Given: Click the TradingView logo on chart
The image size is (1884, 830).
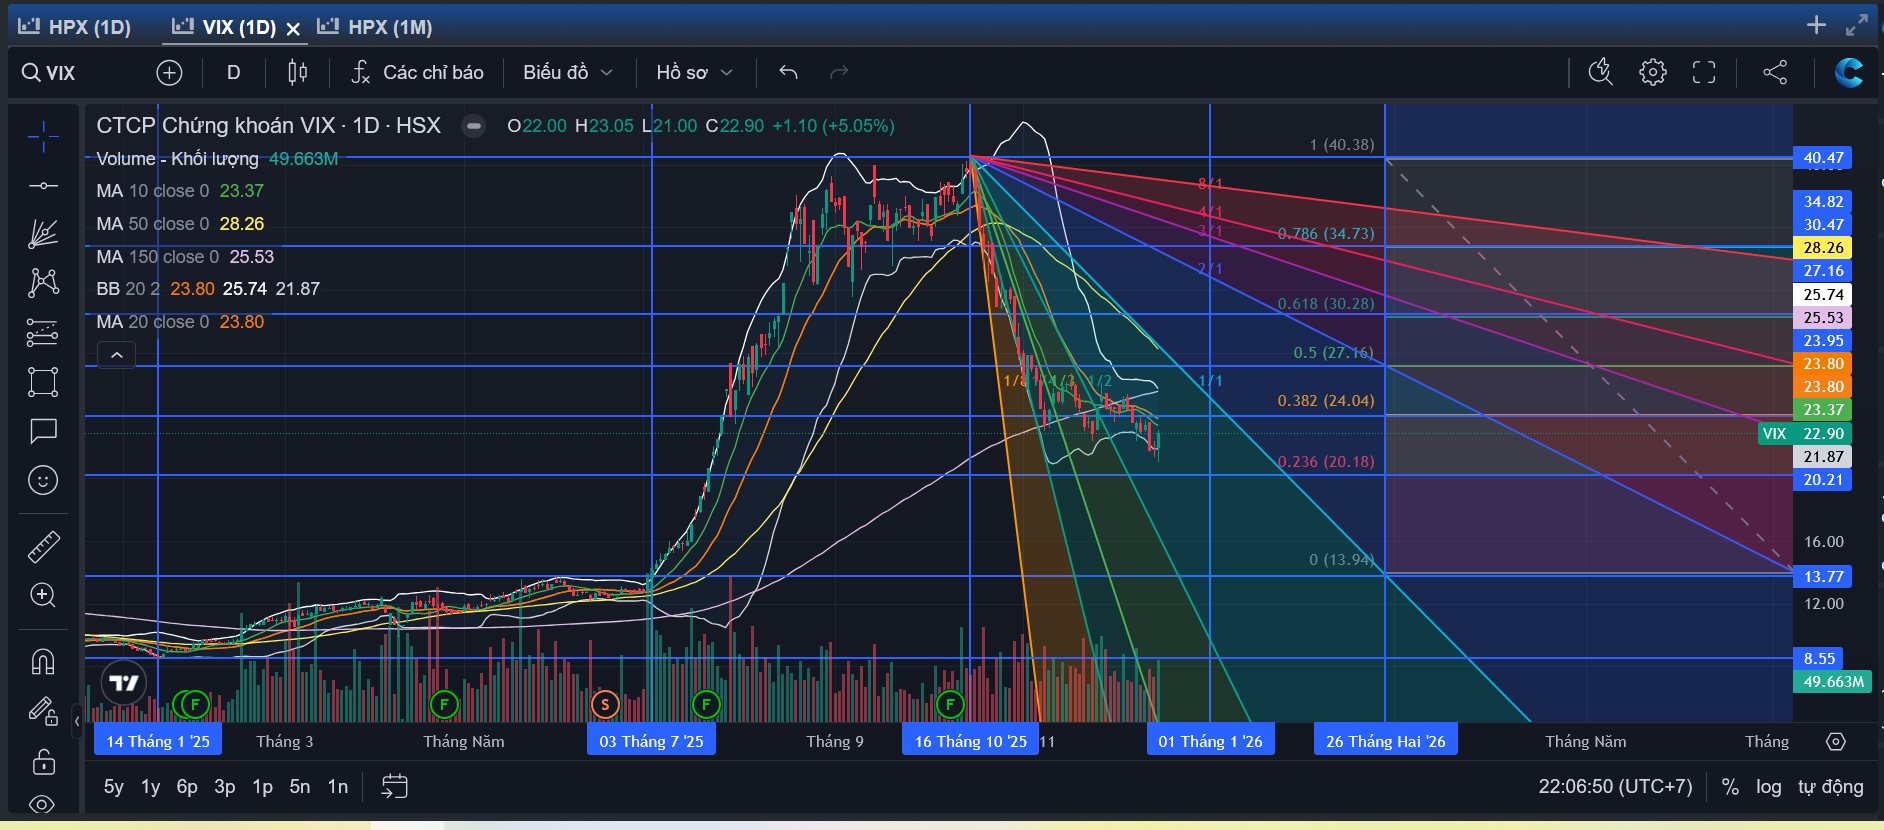Looking at the screenshot, I should (x=124, y=683).
